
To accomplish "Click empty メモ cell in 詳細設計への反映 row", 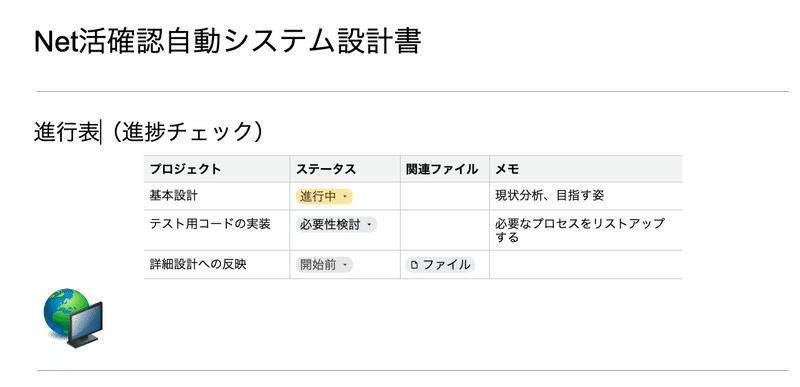I will tap(586, 265).
